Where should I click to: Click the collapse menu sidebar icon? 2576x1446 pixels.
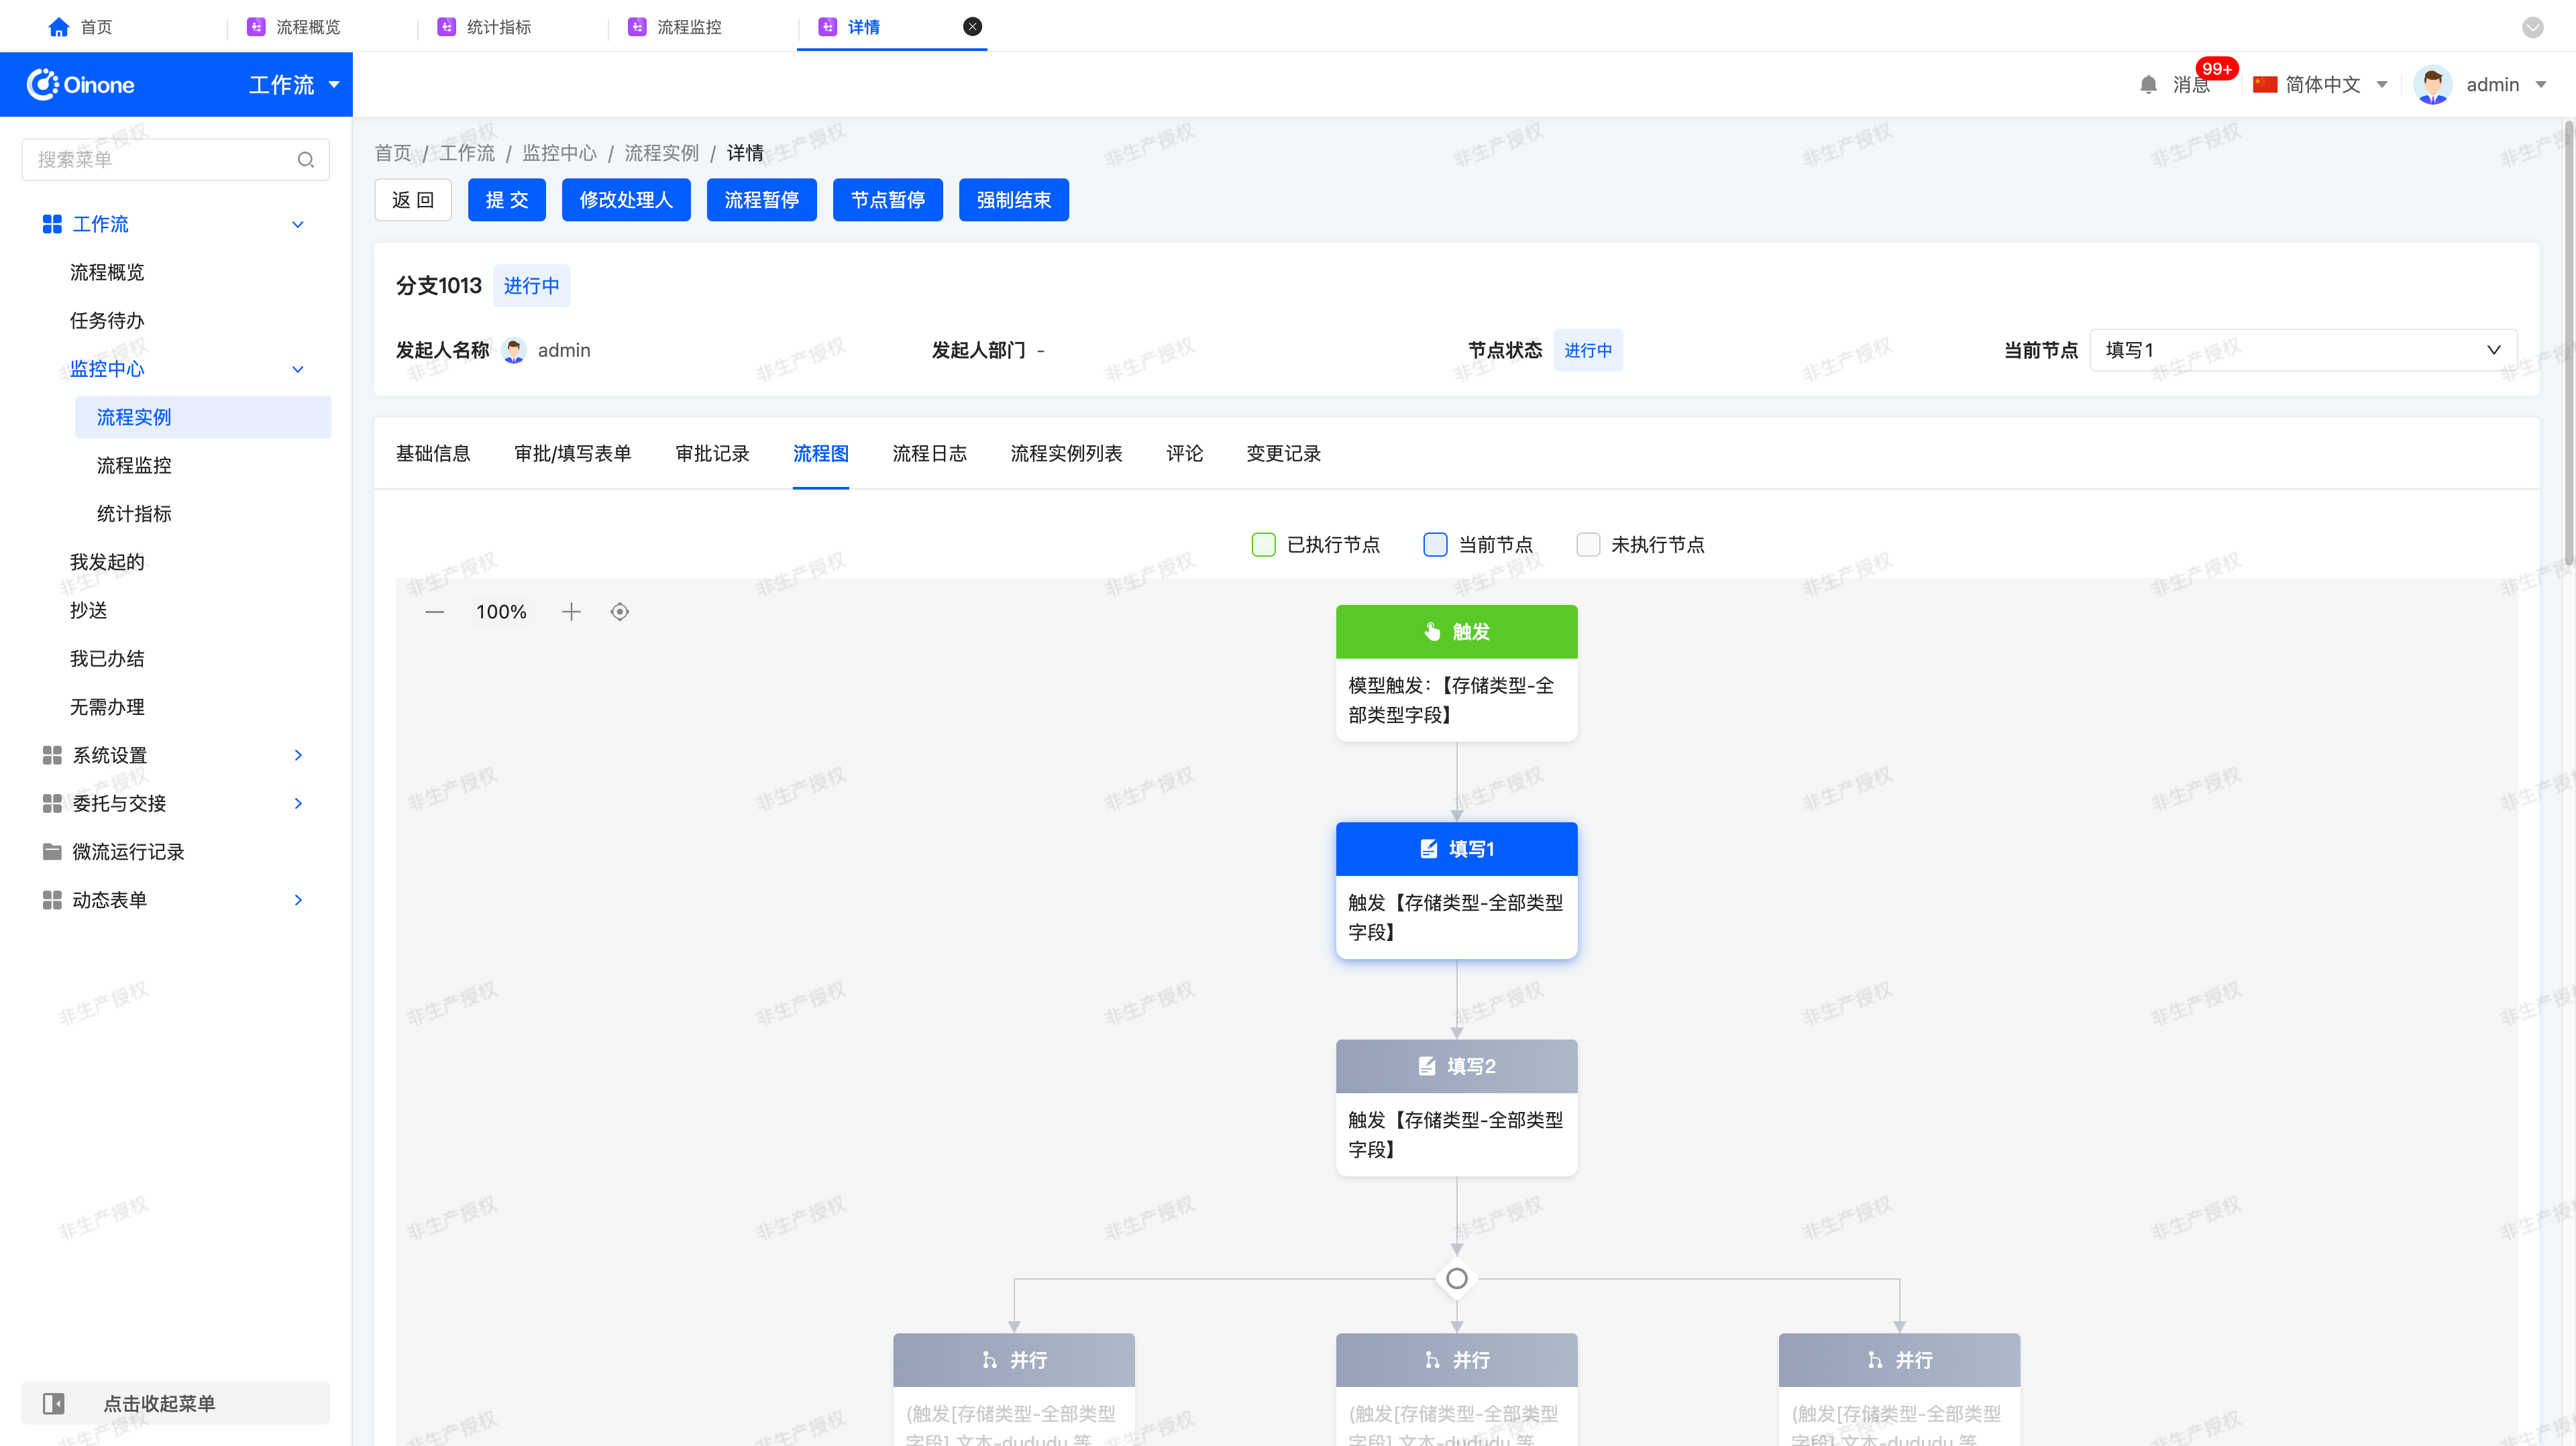(x=54, y=1403)
